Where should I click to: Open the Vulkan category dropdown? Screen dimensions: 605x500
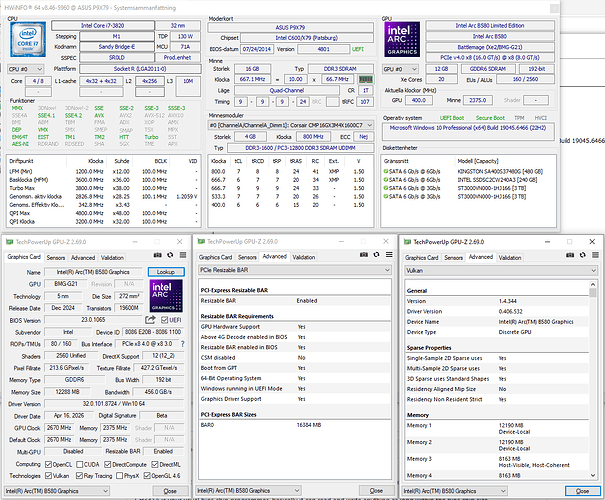click(501, 271)
